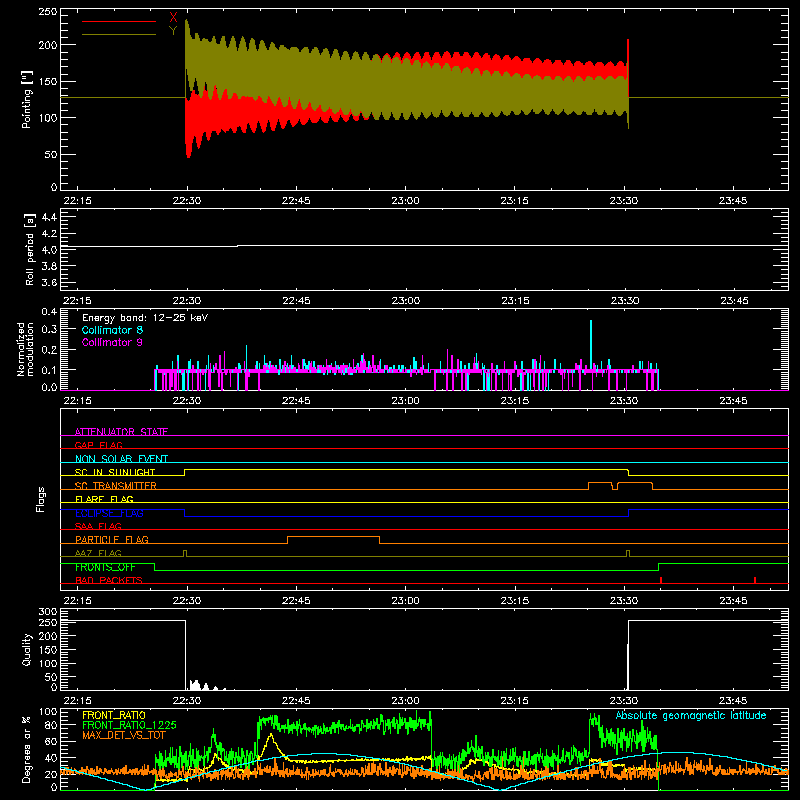800x800 pixels.
Task: Click the Normalized modulation axis title
Action: click(25, 349)
